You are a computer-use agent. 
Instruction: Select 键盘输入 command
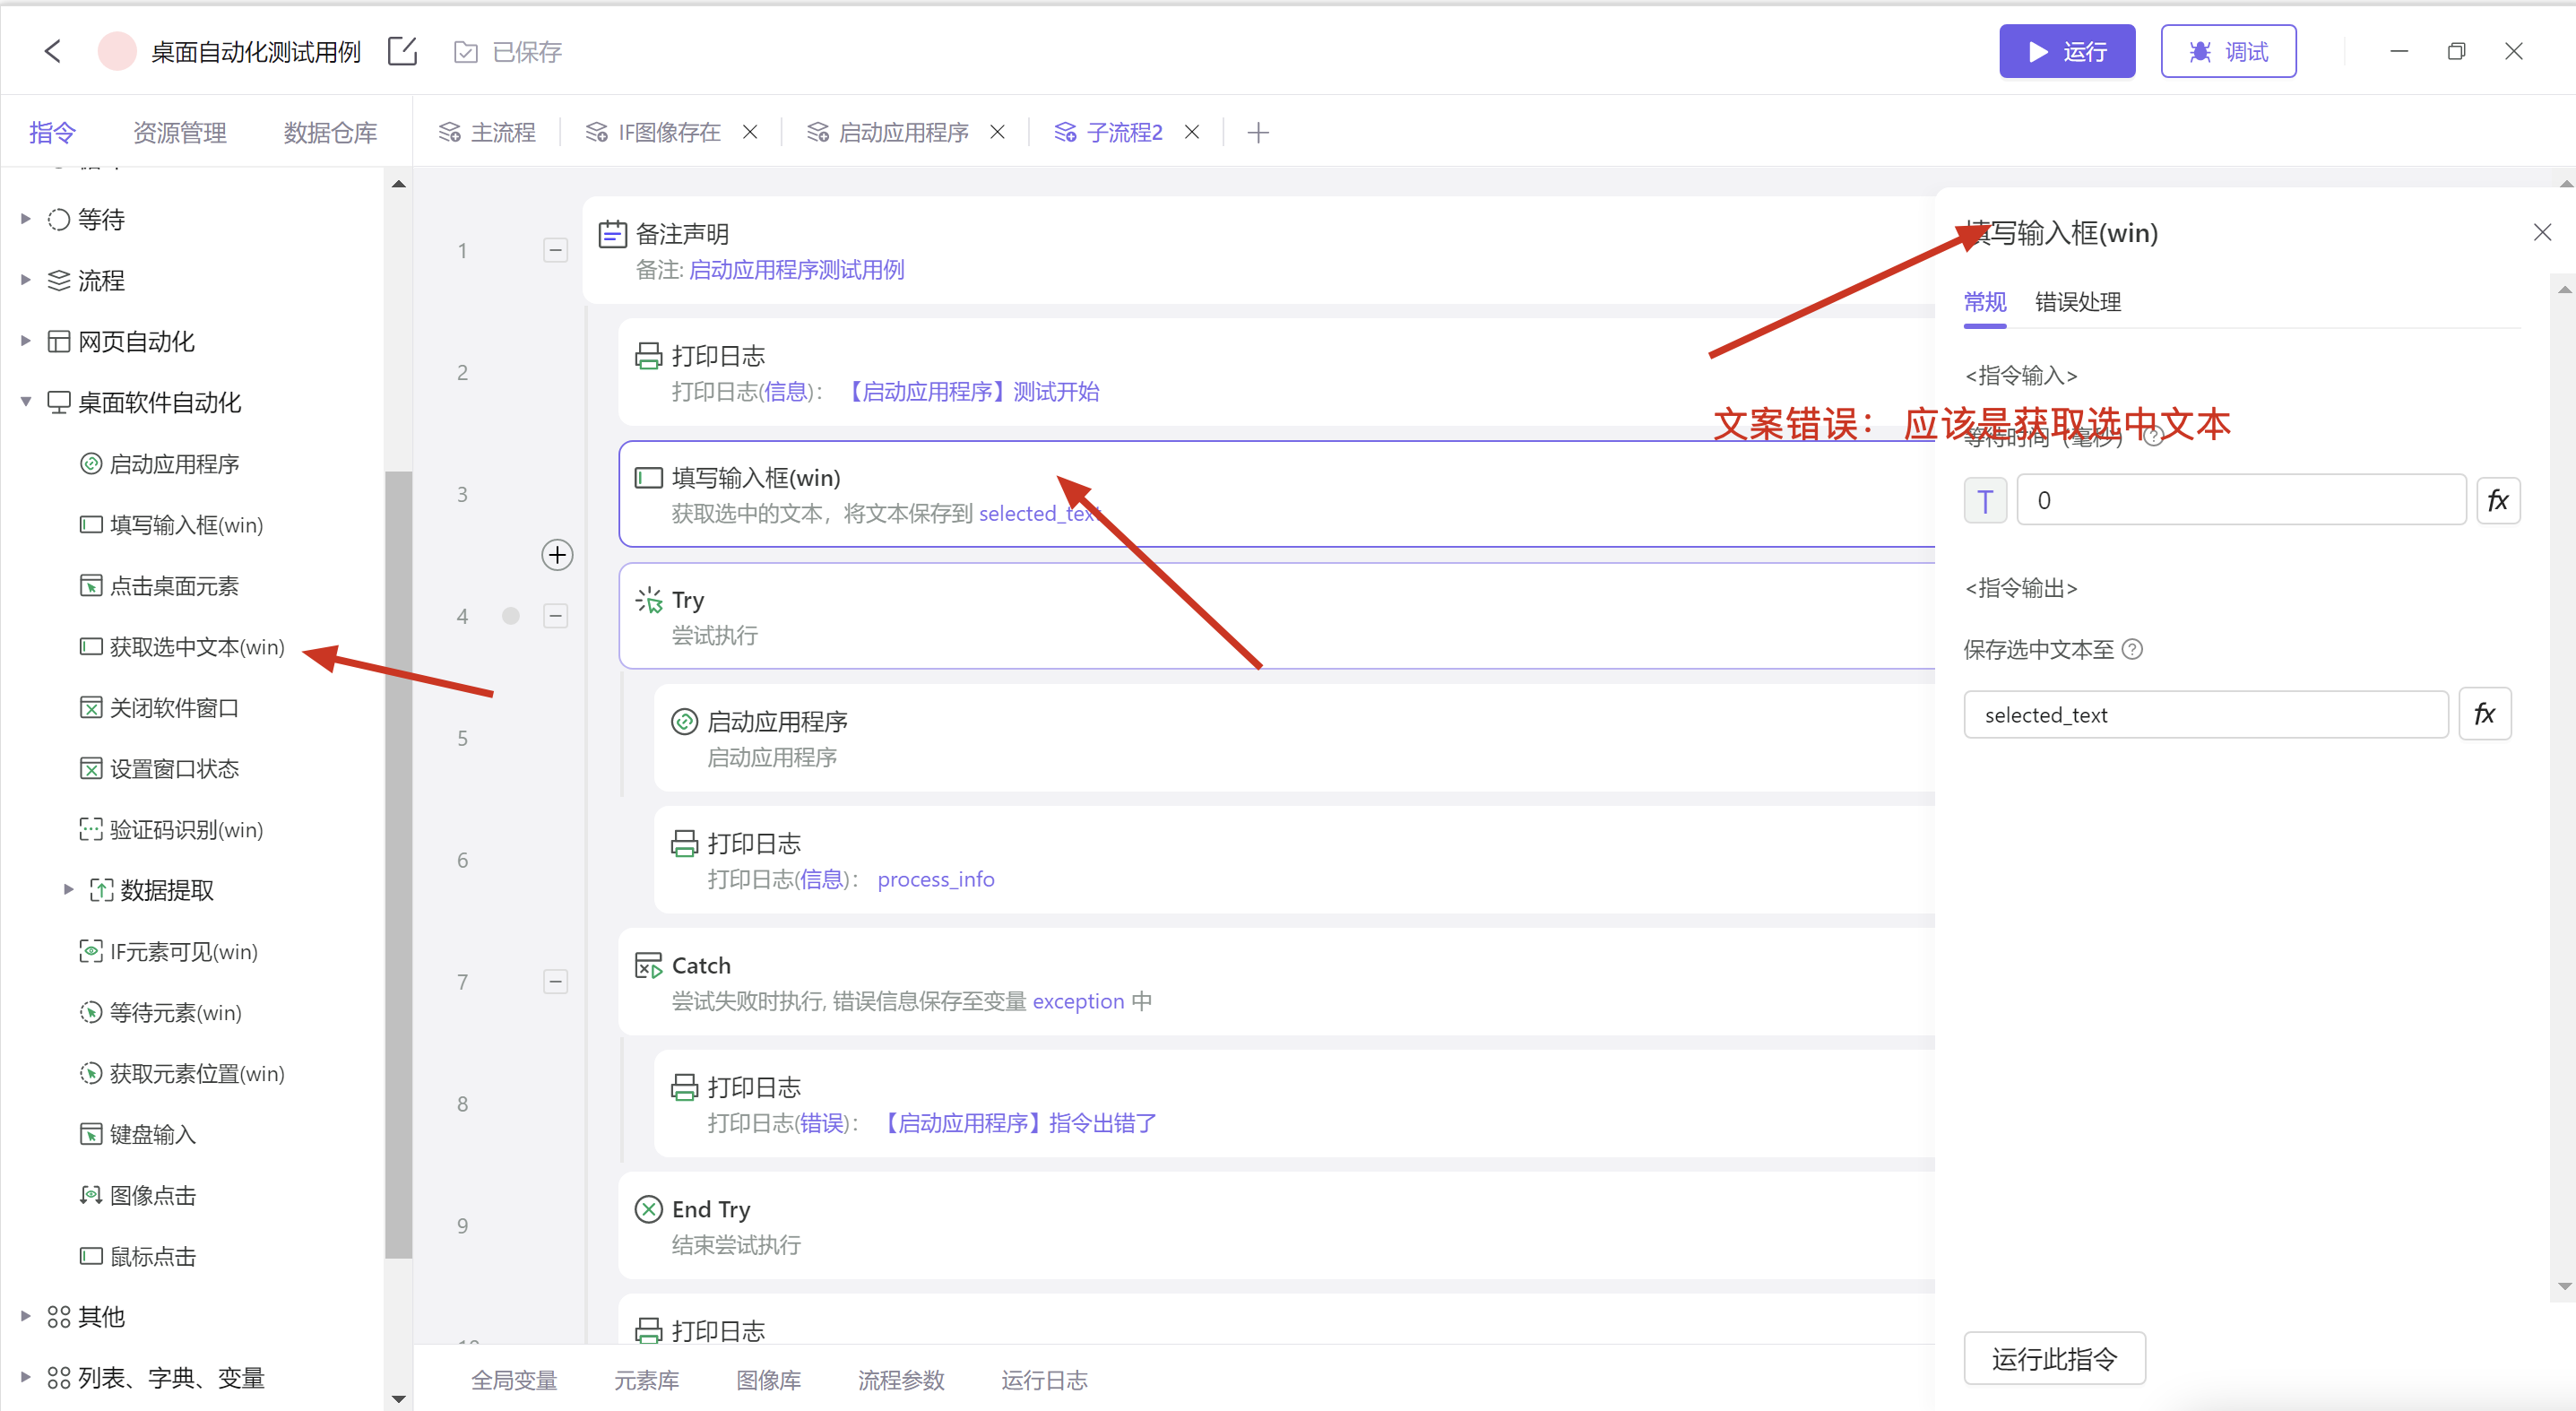tap(138, 1134)
